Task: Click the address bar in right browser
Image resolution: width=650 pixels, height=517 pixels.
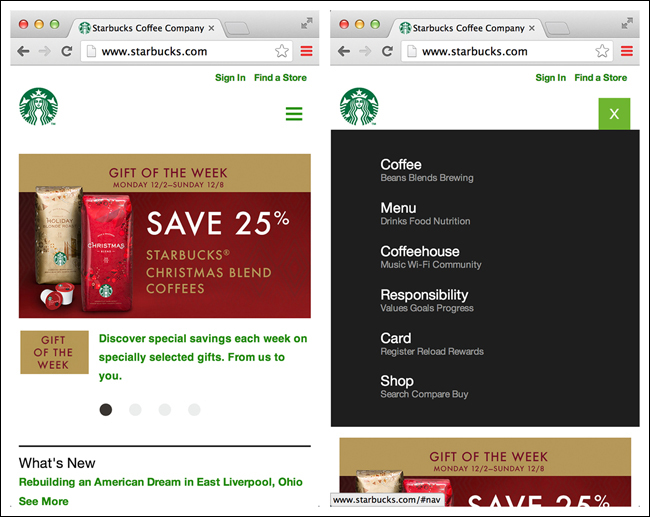Action: [507, 51]
